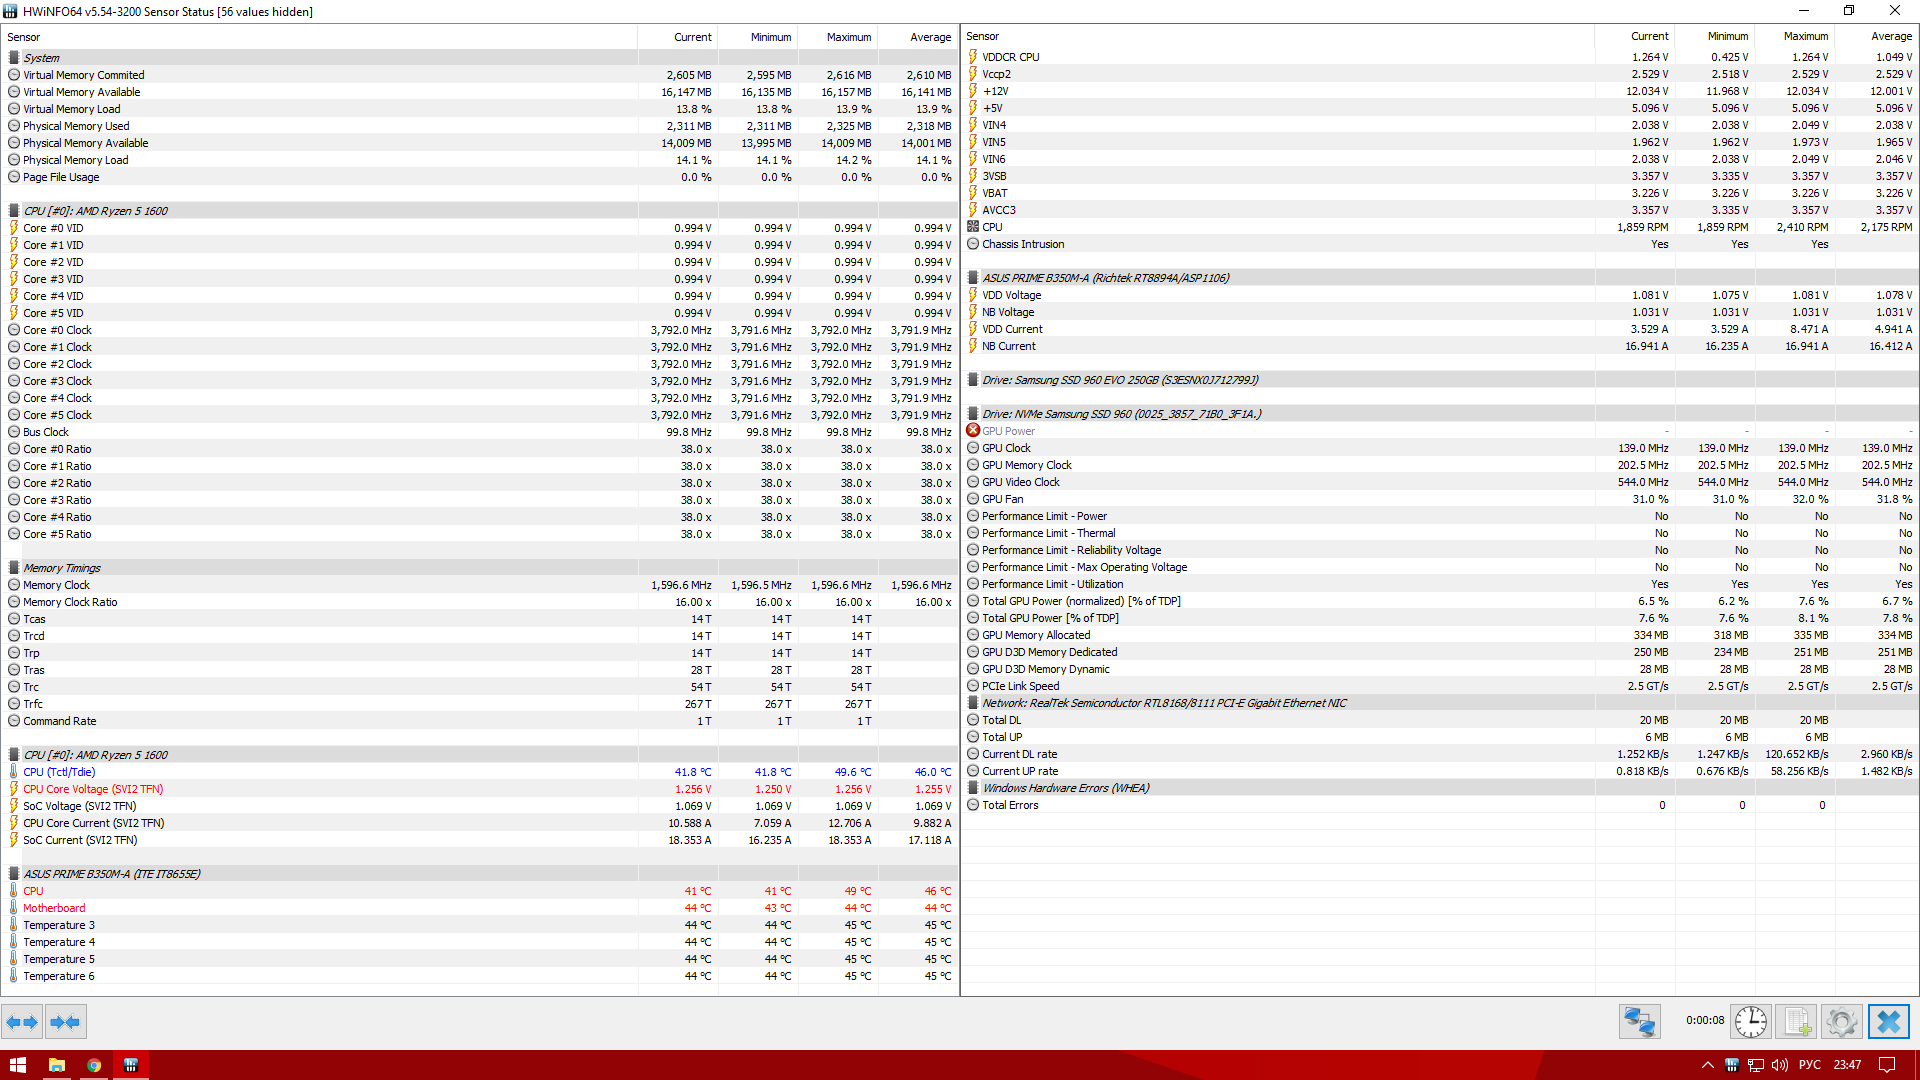Viewport: 1920px width, 1080px height.
Task: Open remote network monitoring icon
Action: [1639, 1022]
